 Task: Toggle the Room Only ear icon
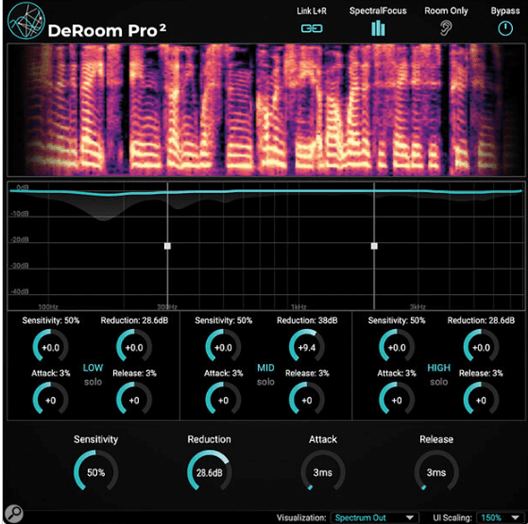pos(446,28)
